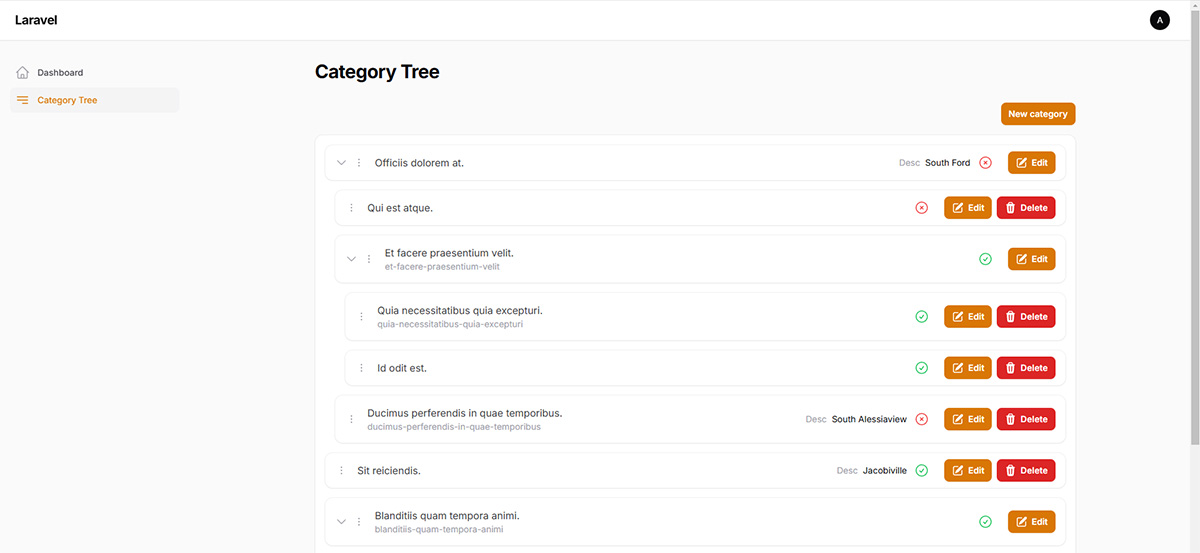Click green check status for Sit reiciendis.
1200x553 pixels.
click(x=922, y=470)
